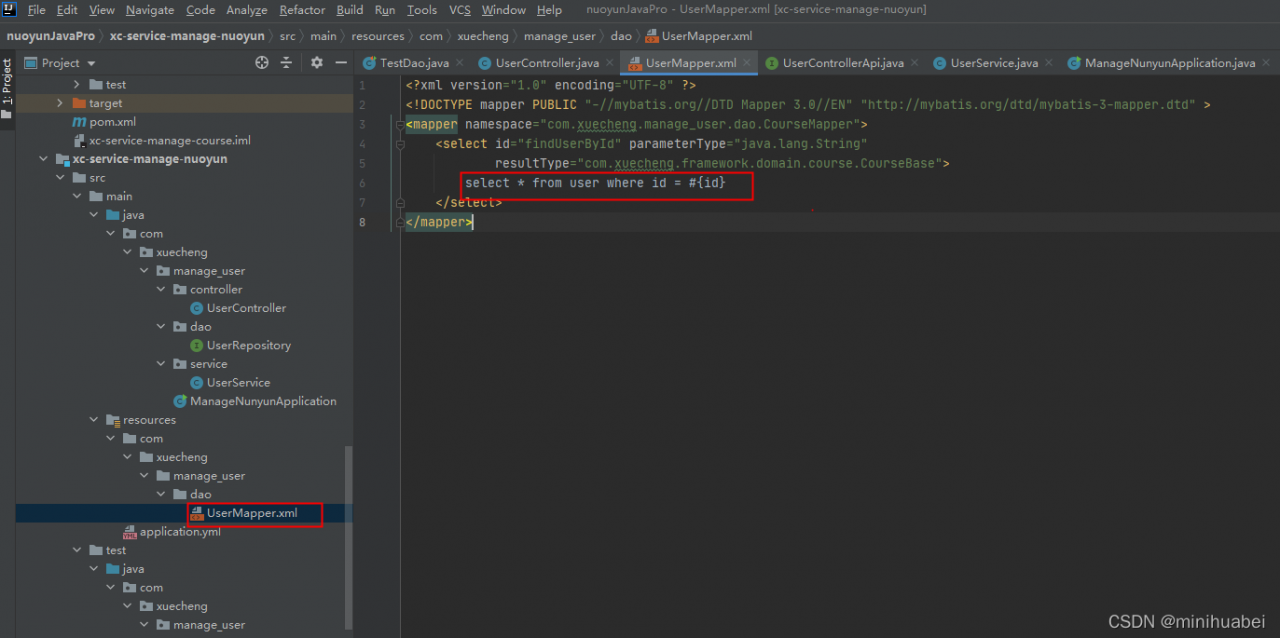Select application.yml in the project tree
Viewport: 1280px width, 638px height.
click(x=180, y=532)
